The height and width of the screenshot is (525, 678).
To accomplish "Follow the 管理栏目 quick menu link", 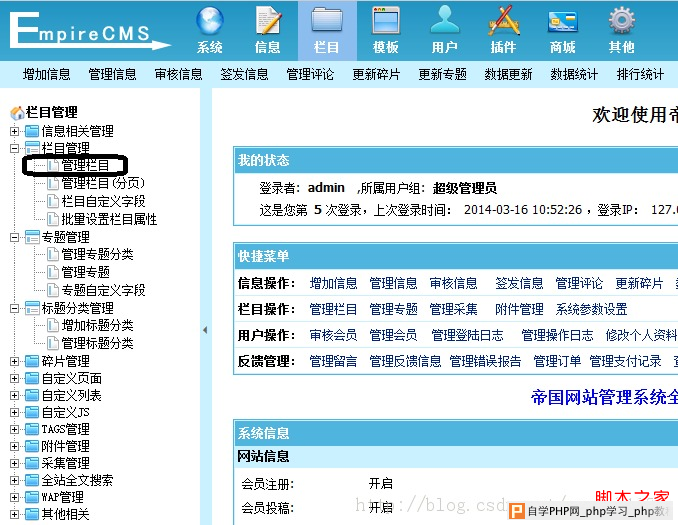I will (333, 309).
